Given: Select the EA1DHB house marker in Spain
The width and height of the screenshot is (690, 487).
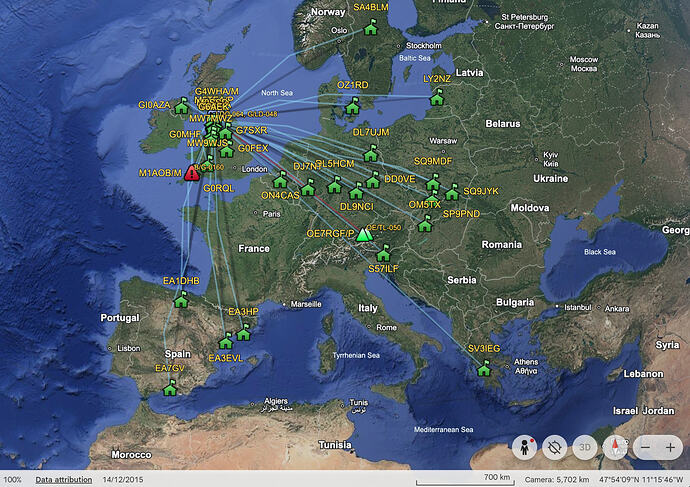Looking at the screenshot, I should tap(181, 300).
